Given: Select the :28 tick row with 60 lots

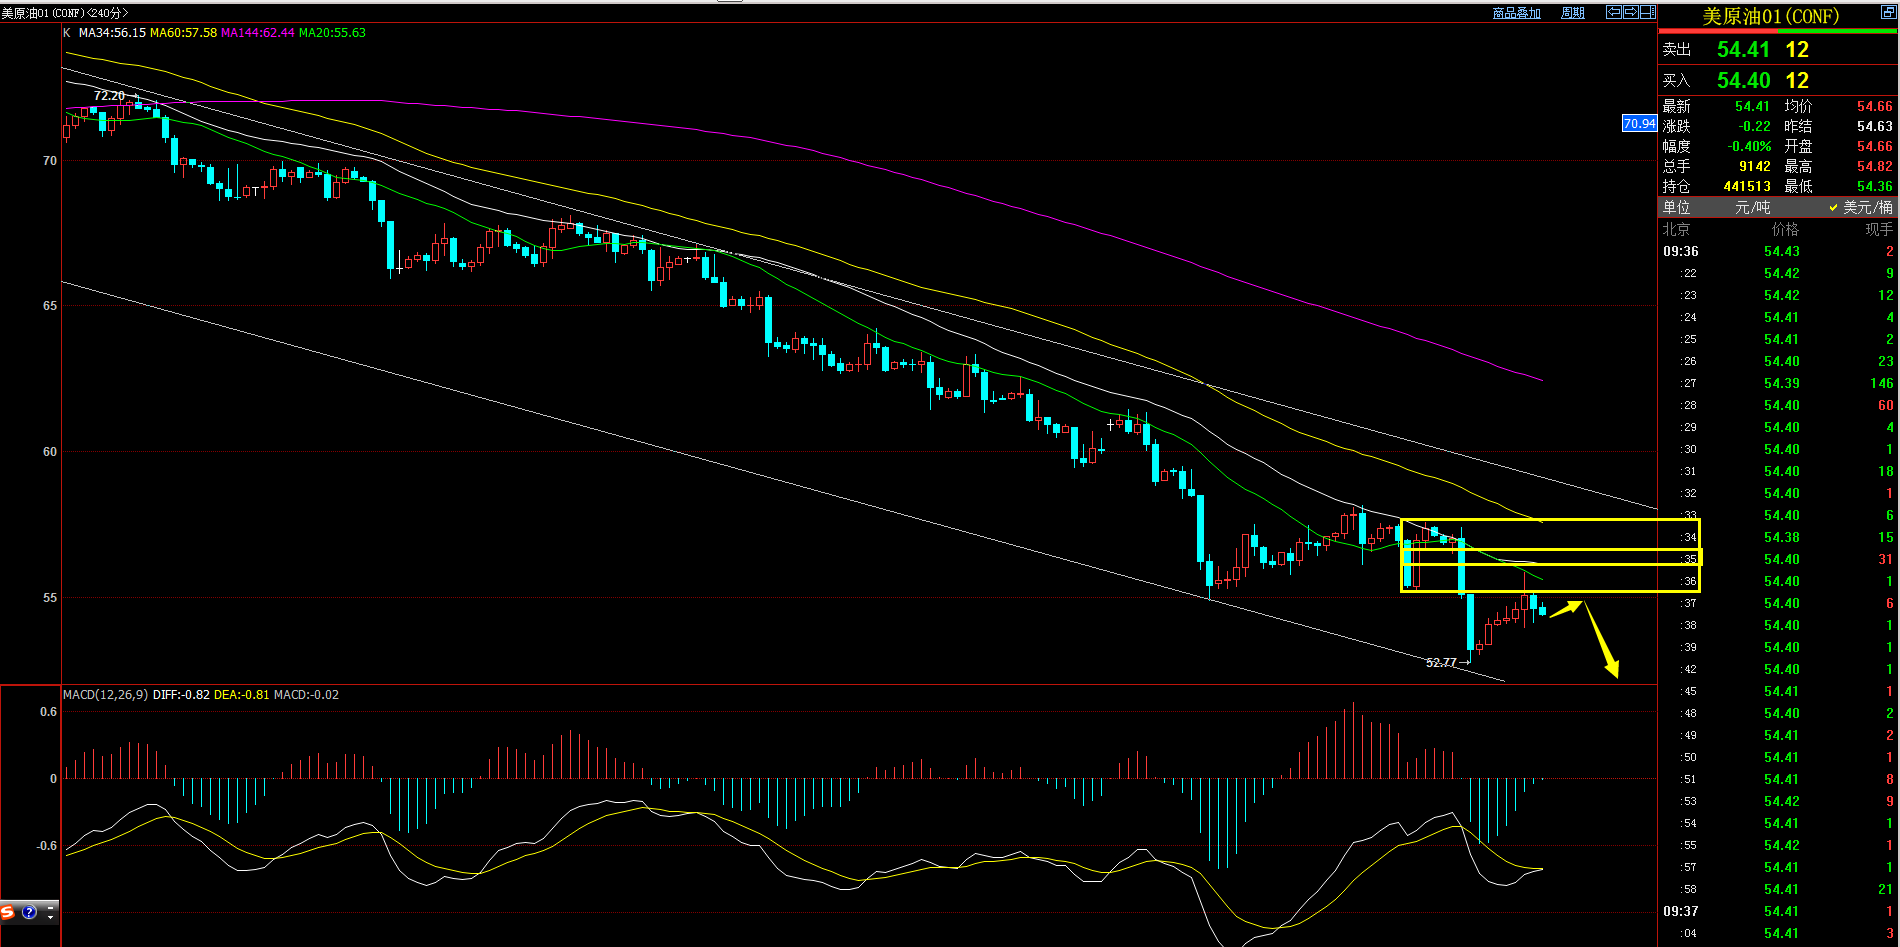Looking at the screenshot, I should coord(1778,406).
